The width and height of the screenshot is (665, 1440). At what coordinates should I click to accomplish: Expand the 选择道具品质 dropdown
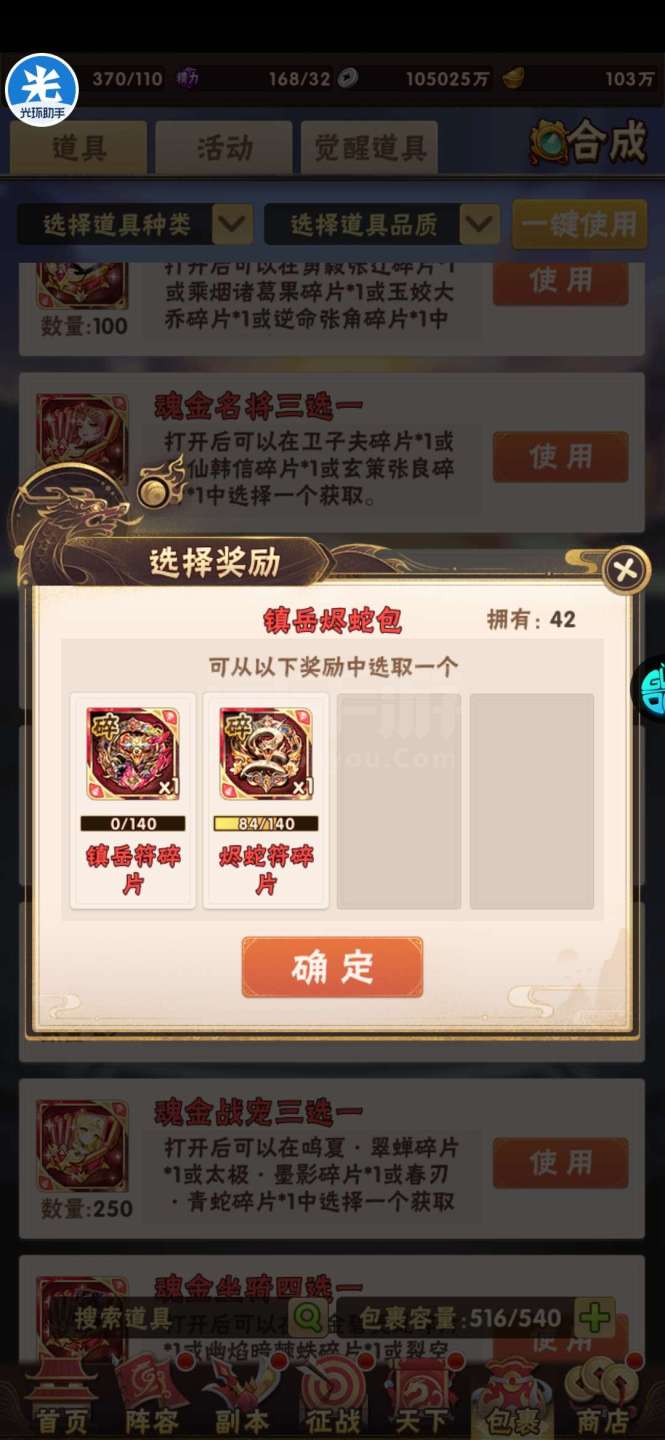pos(382,225)
